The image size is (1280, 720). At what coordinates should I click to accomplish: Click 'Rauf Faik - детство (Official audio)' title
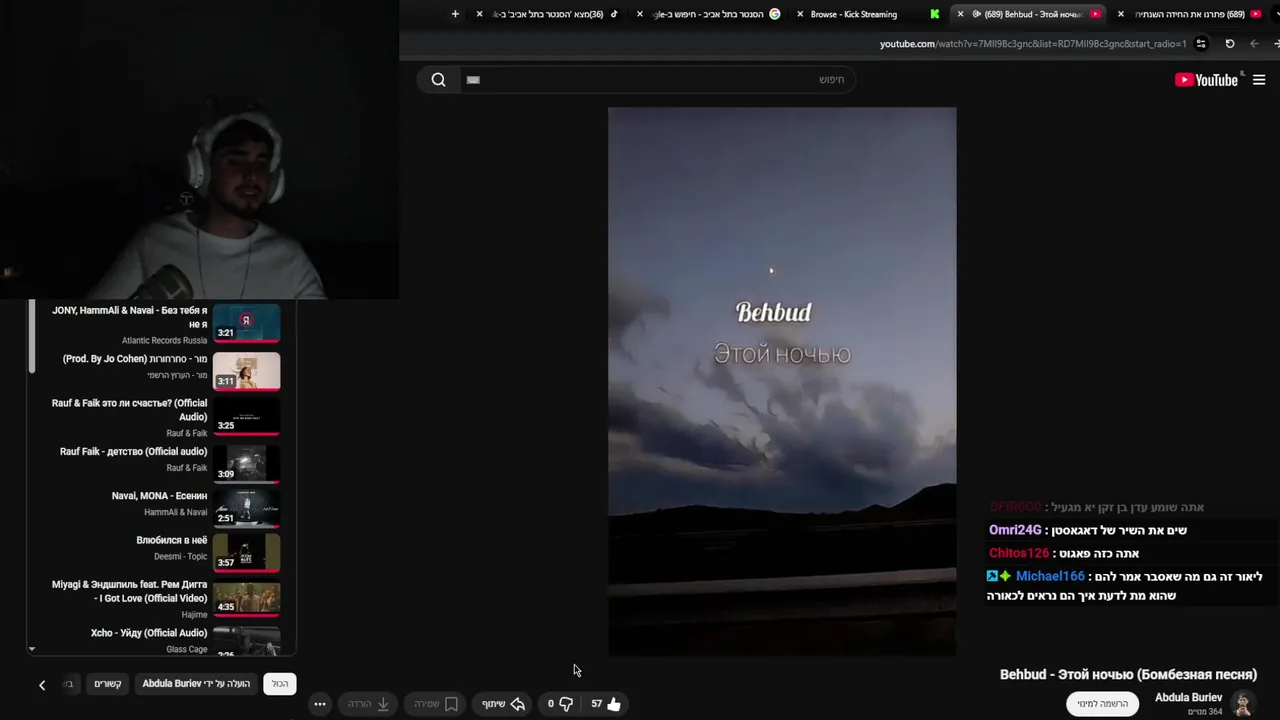(x=133, y=452)
